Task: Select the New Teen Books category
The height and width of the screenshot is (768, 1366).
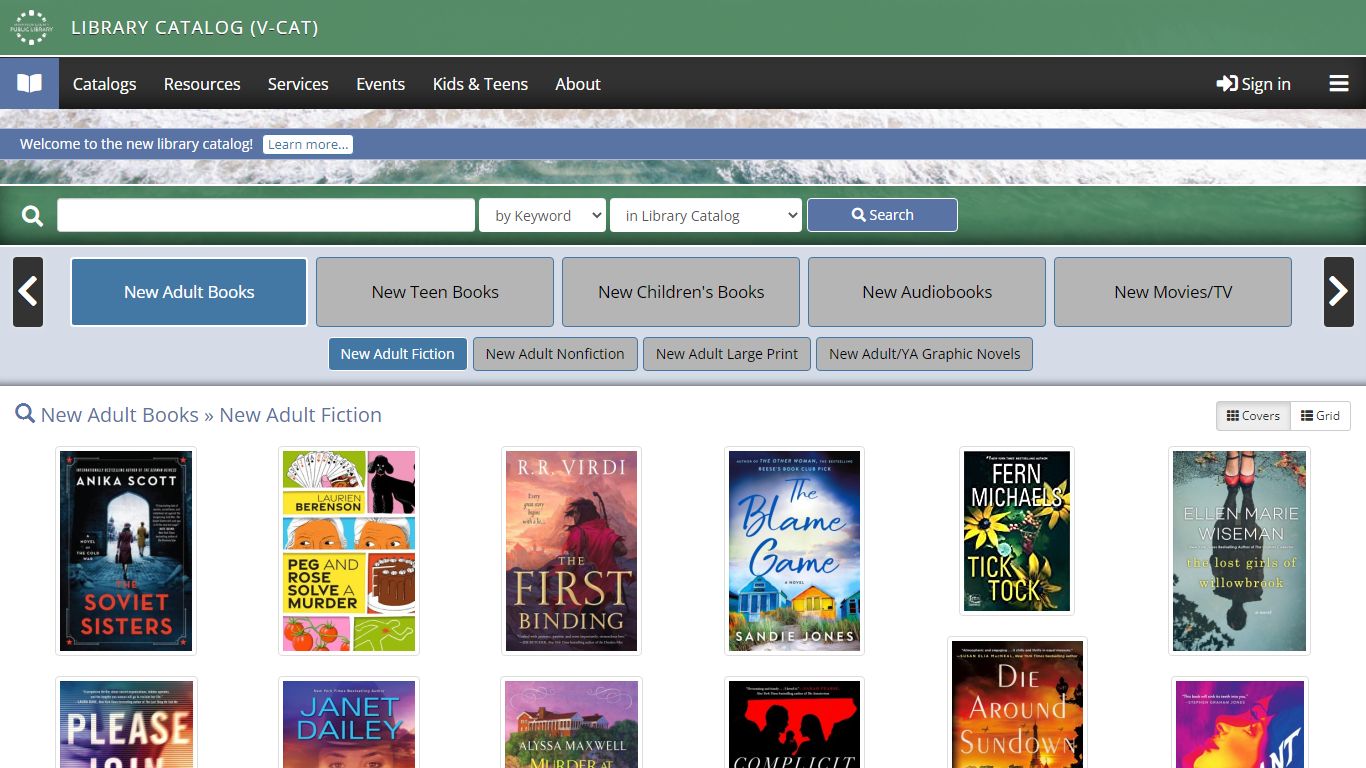Action: click(435, 292)
